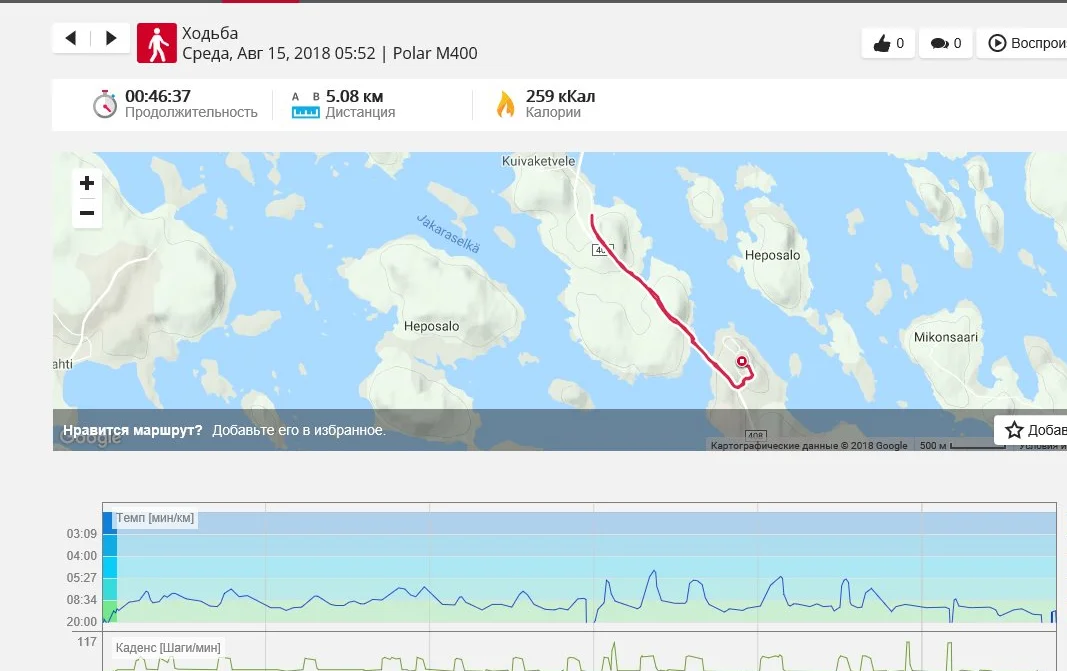This screenshot has height=671, width=1067.
Task: Like the workout with thumbs-up button
Action: point(888,43)
